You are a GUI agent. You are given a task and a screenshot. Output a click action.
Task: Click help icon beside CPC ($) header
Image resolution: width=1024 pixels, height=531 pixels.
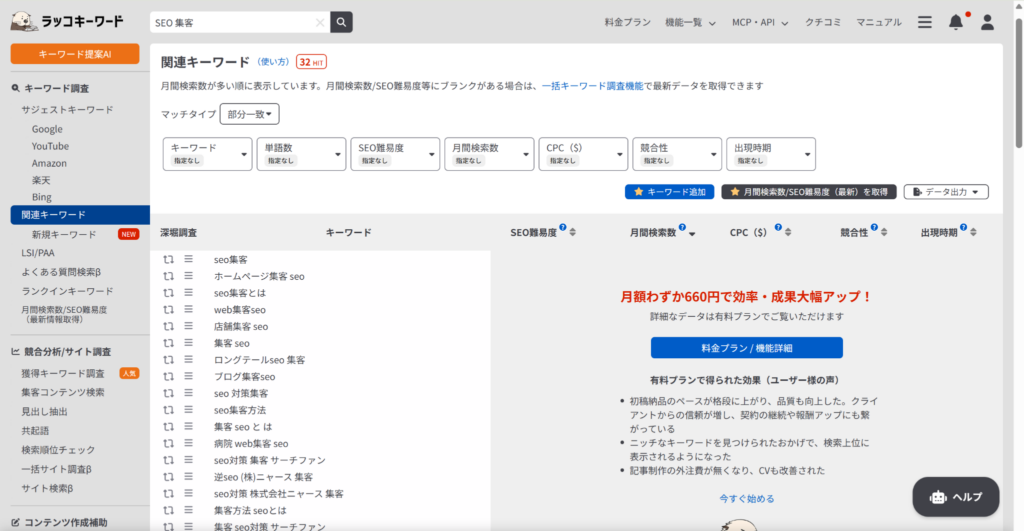coord(778,227)
